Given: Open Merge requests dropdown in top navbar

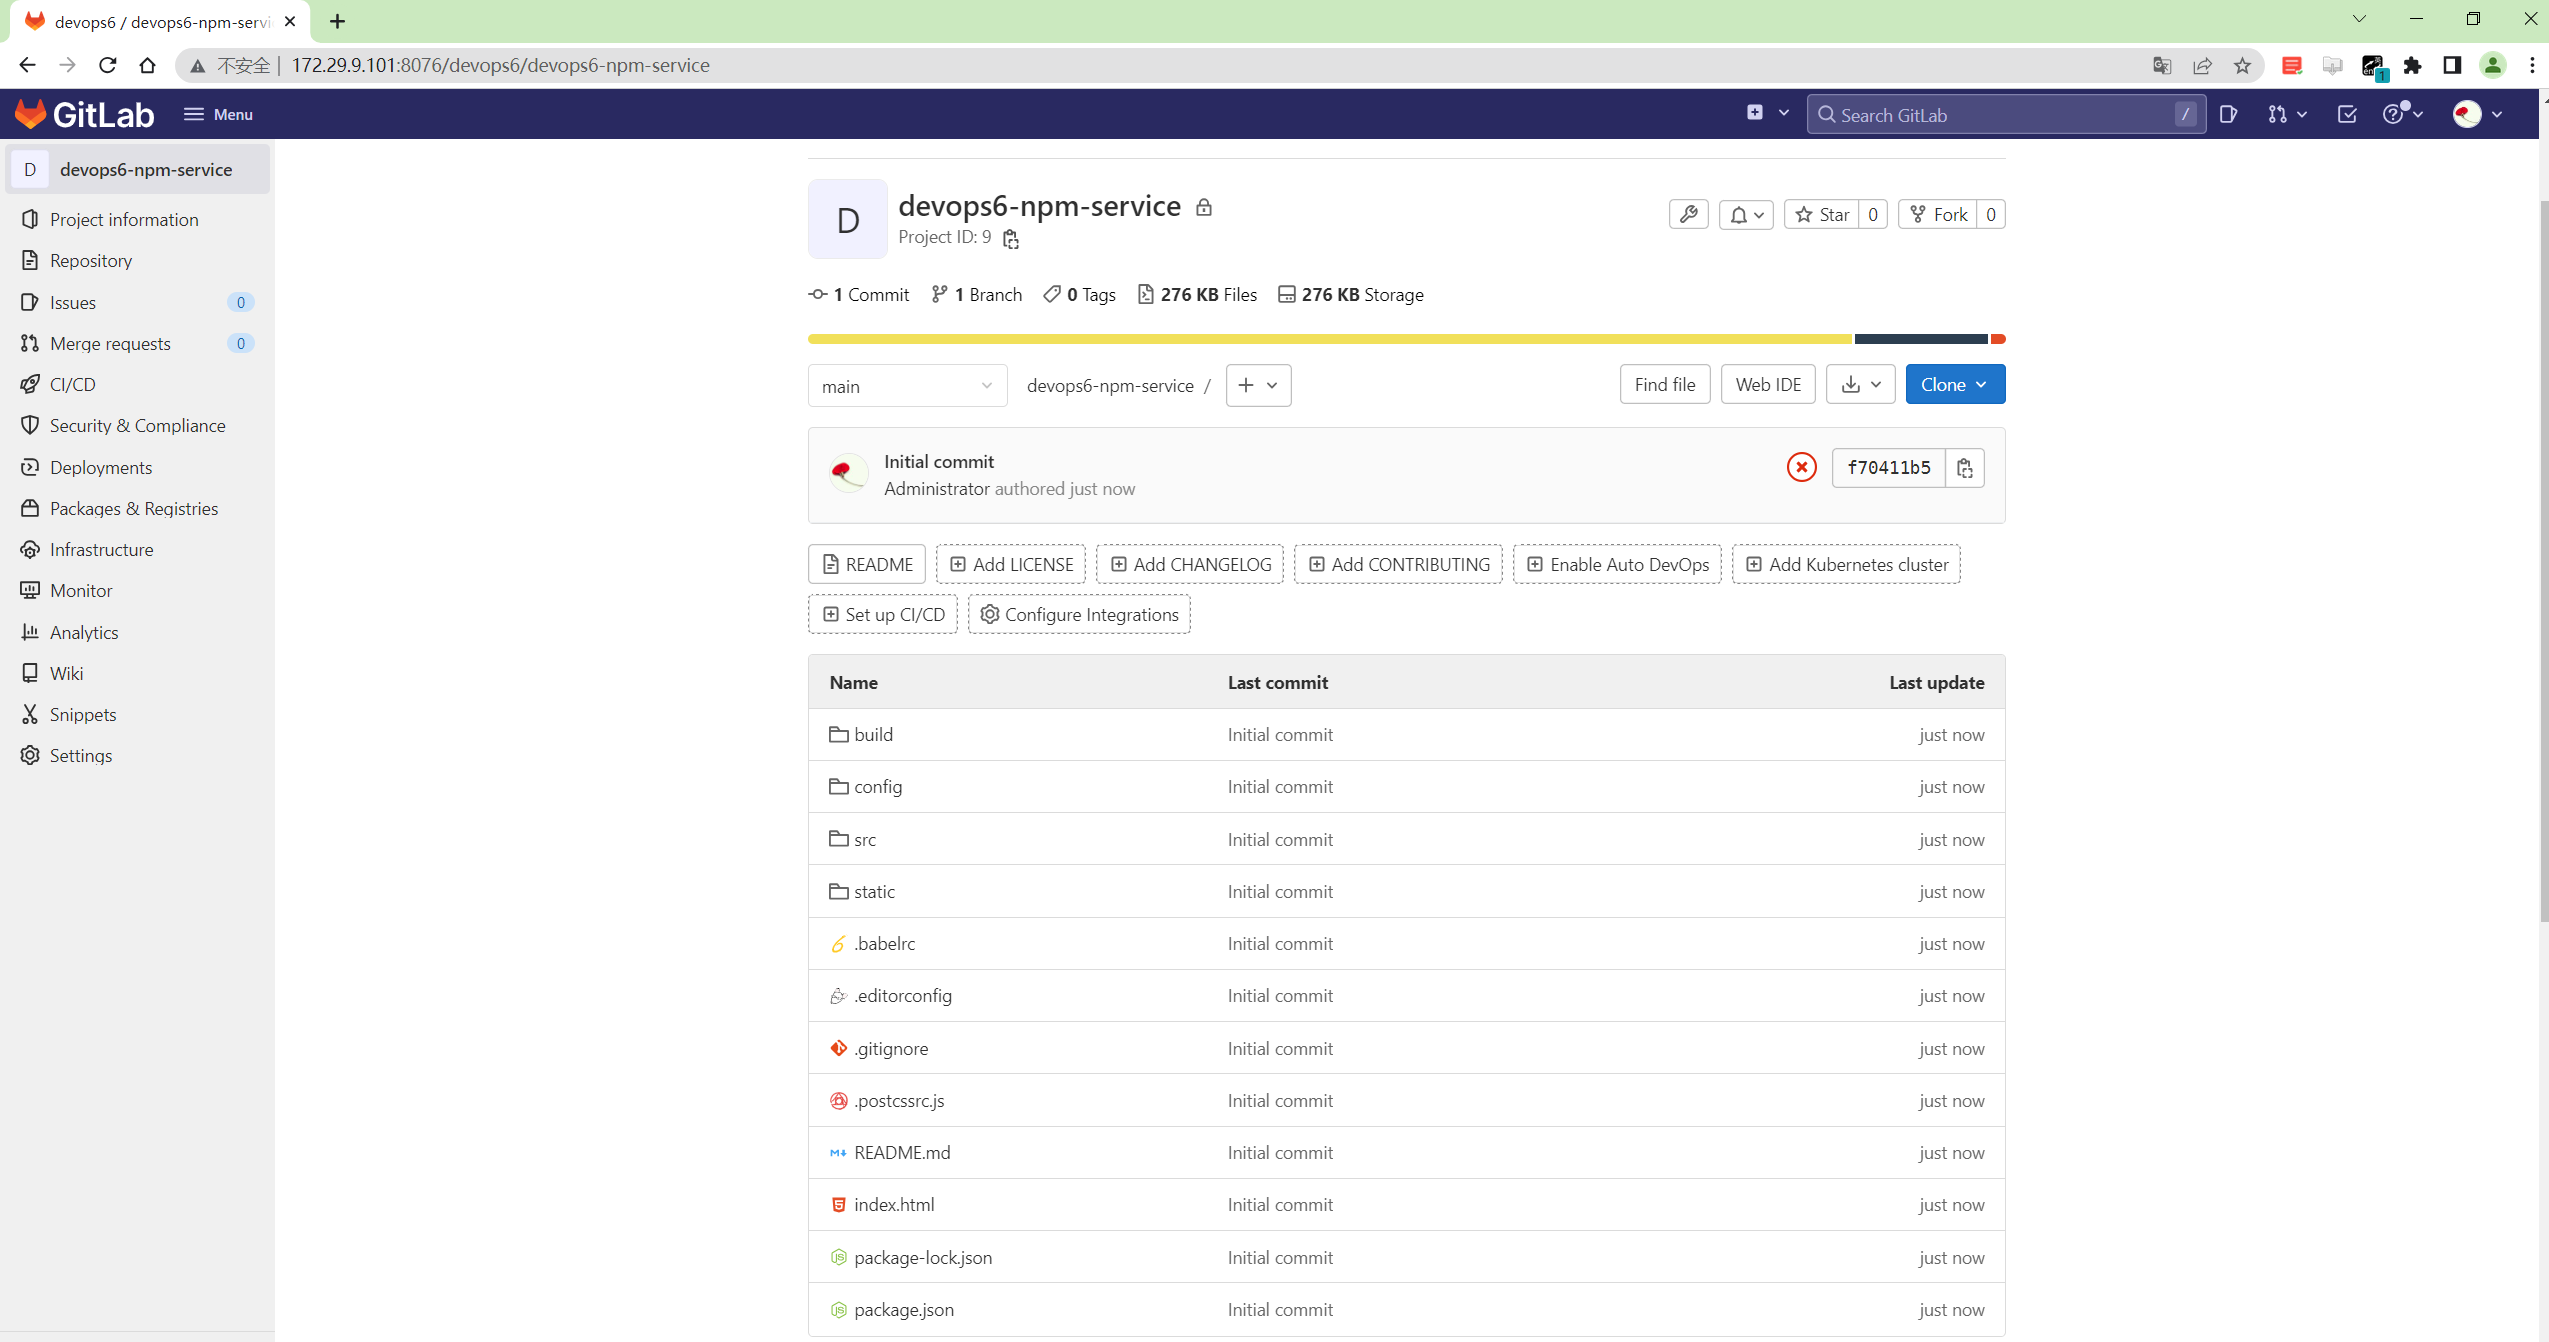Looking at the screenshot, I should point(2287,114).
